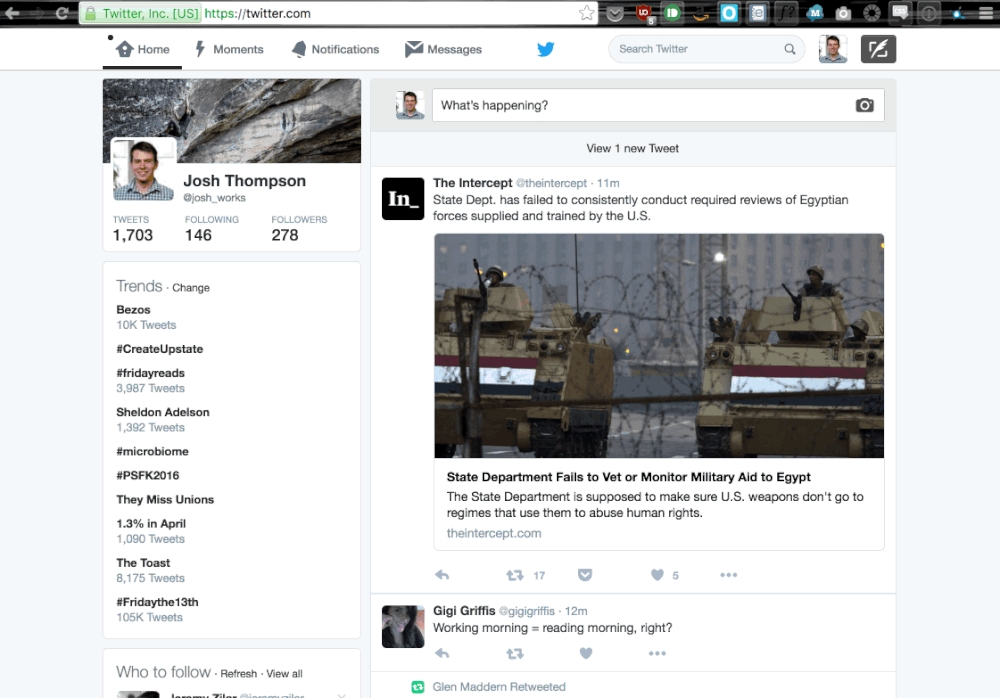Like Gigi Griffis tweet
The height and width of the screenshot is (698, 1000).
tap(585, 653)
